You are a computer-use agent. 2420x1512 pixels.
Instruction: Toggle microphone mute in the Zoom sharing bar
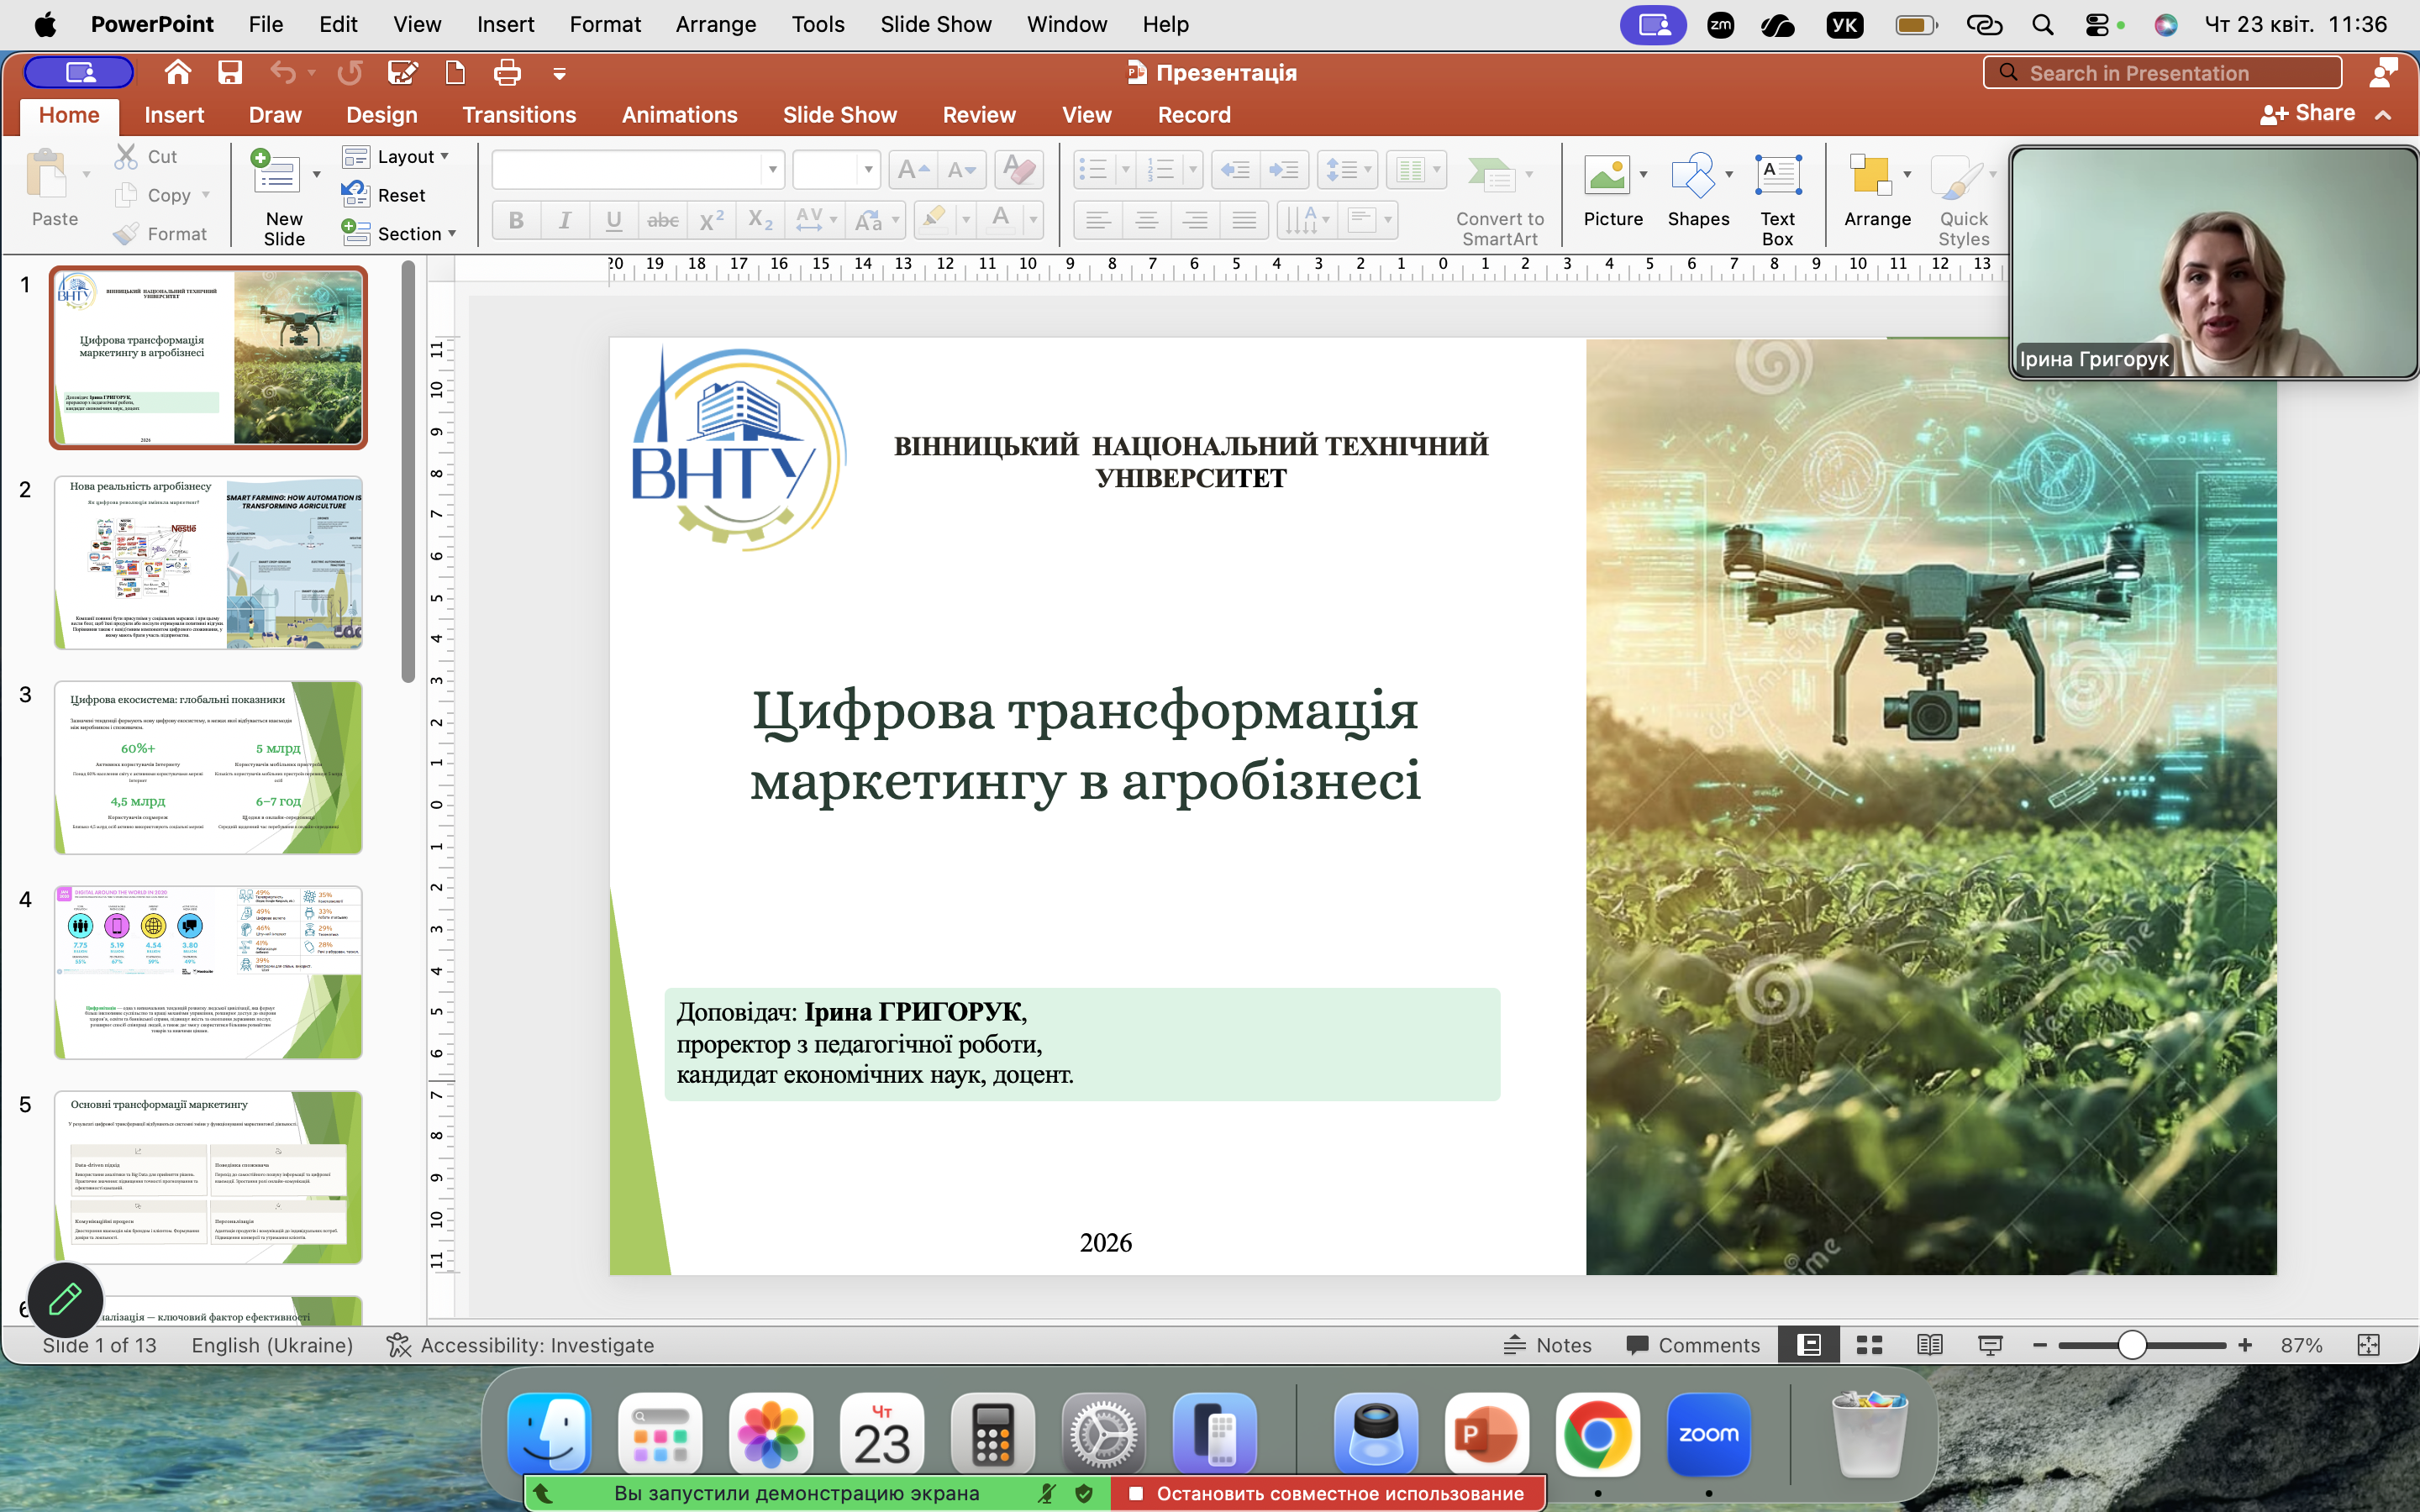click(x=1046, y=1493)
